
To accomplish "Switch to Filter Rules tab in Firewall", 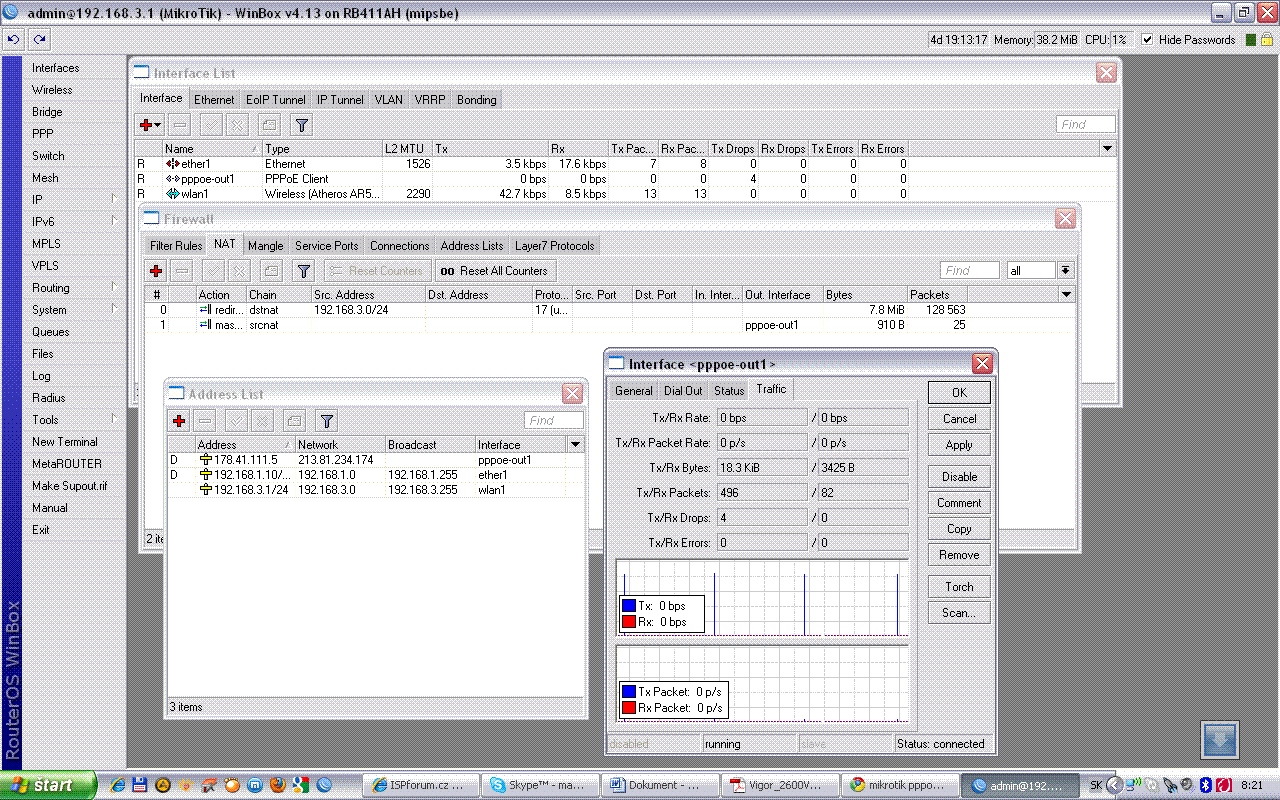I will tap(176, 246).
